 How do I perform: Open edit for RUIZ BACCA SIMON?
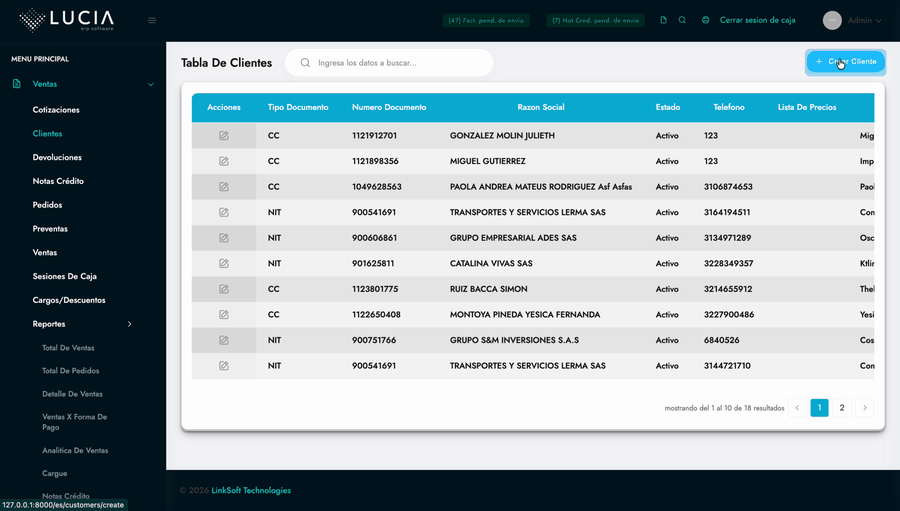tap(224, 290)
